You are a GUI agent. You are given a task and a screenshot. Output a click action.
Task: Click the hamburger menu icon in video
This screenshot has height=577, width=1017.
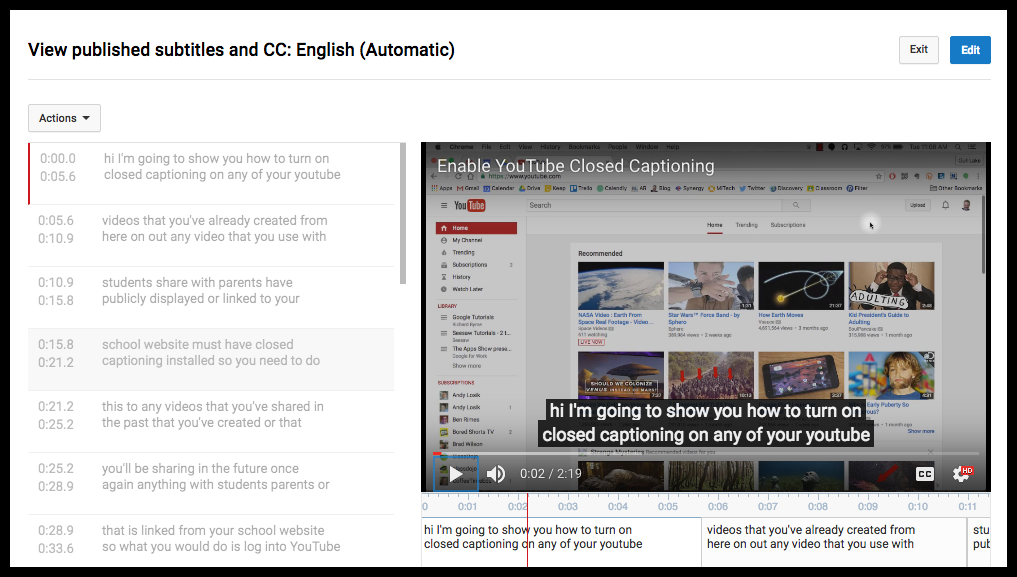(x=444, y=206)
